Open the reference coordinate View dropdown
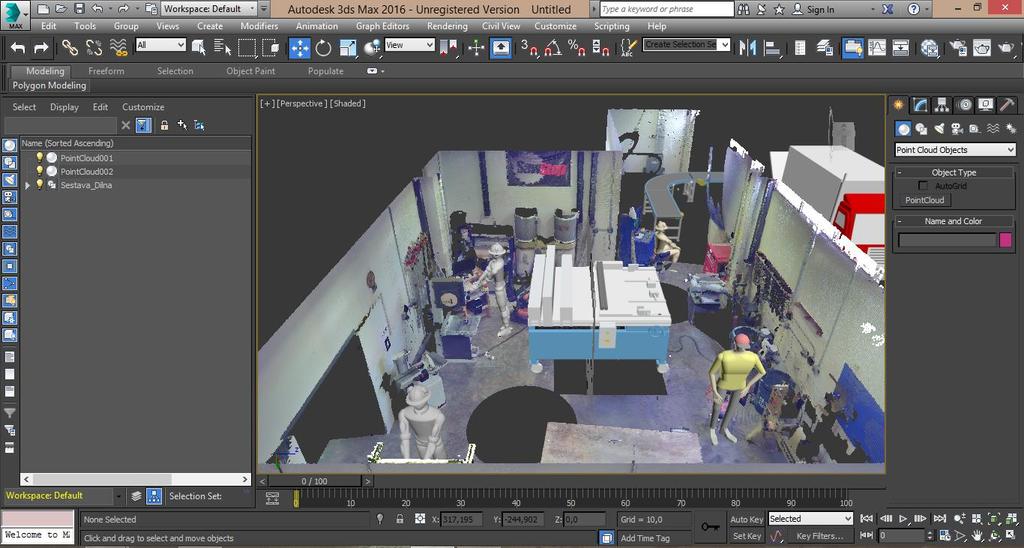1024x548 pixels. click(409, 44)
